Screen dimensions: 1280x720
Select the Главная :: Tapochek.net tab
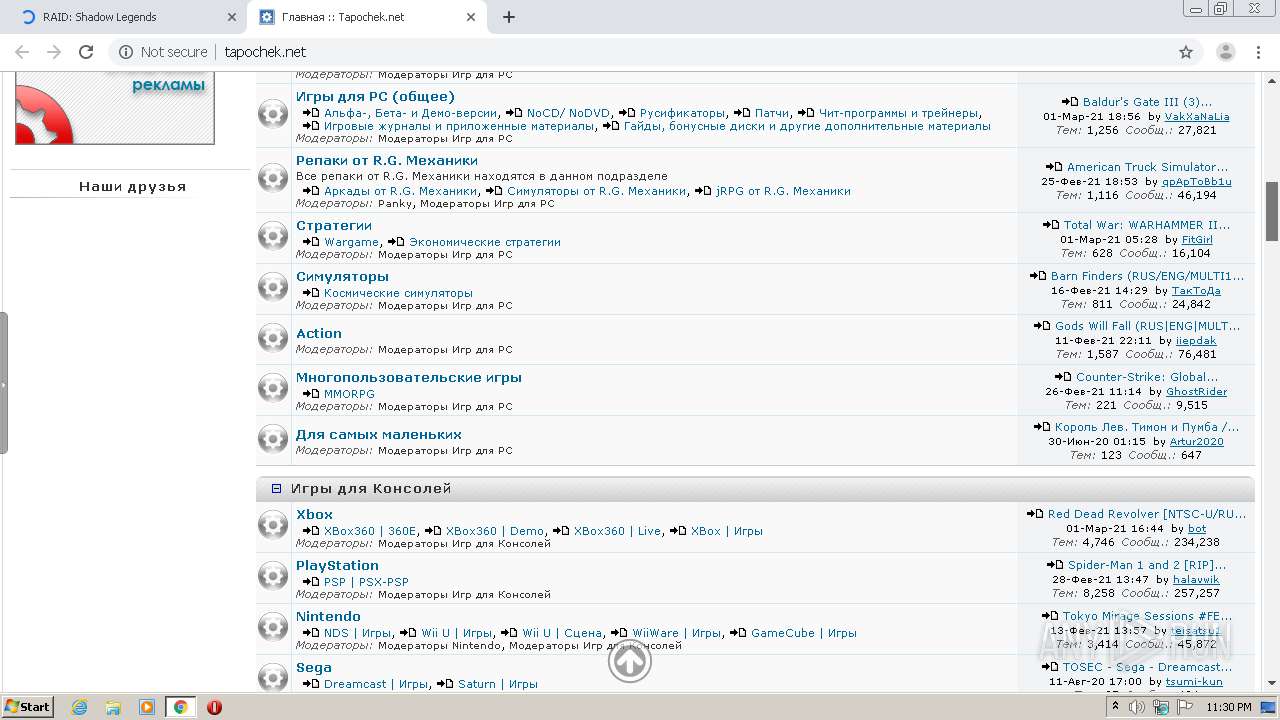[367, 17]
